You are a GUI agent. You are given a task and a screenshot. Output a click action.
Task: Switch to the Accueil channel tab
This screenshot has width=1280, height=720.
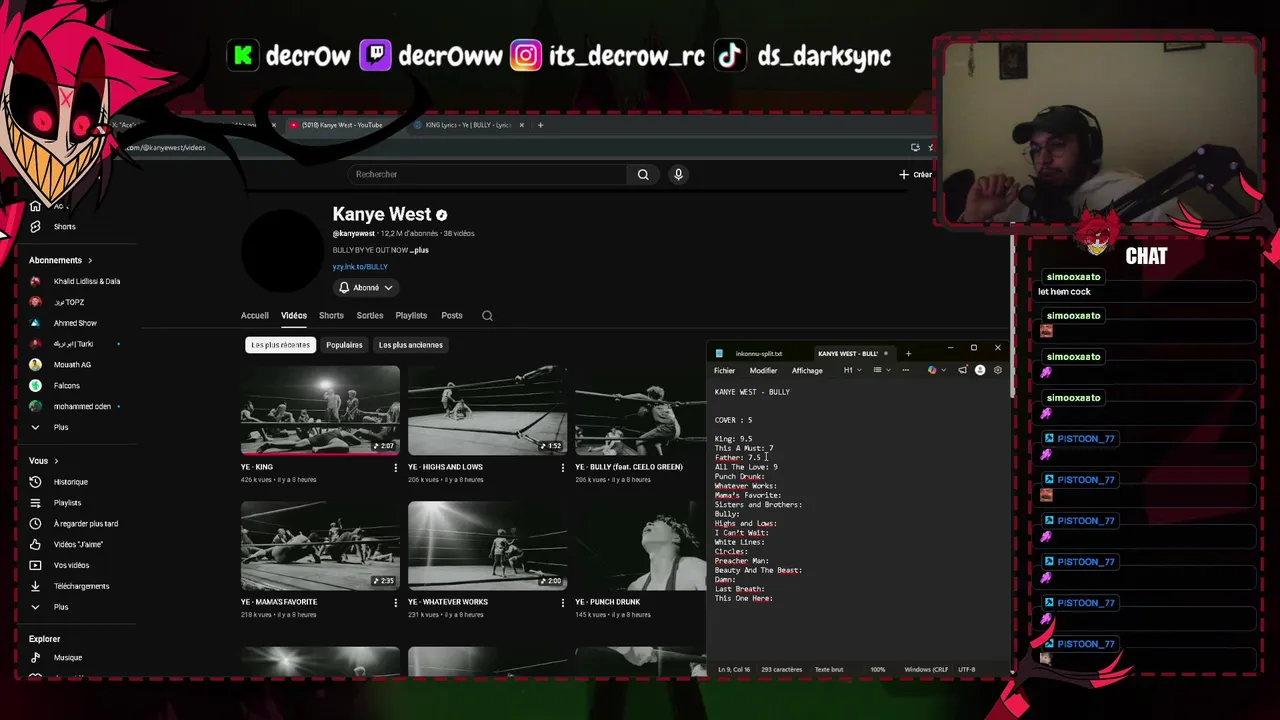tap(254, 316)
